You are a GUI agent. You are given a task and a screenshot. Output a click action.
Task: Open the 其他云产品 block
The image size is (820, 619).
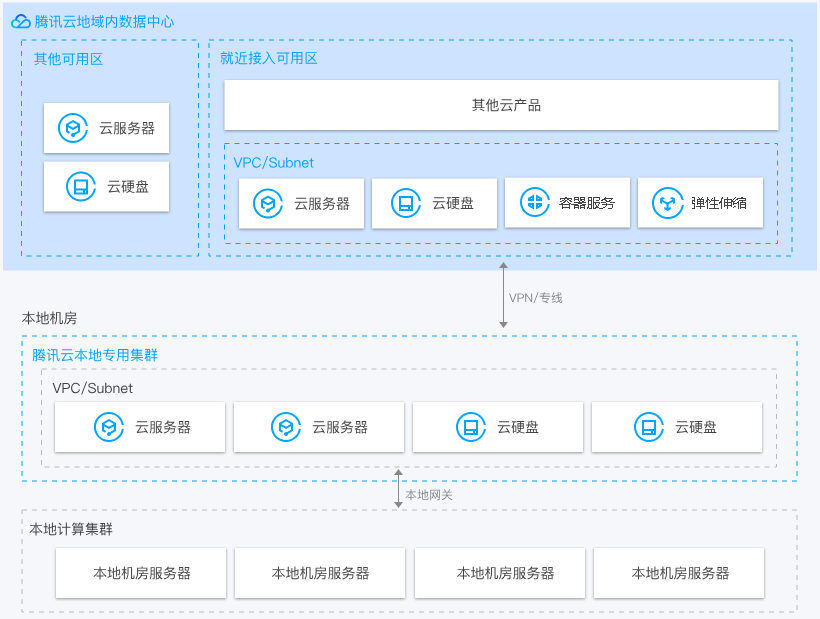pyautogui.click(x=500, y=104)
